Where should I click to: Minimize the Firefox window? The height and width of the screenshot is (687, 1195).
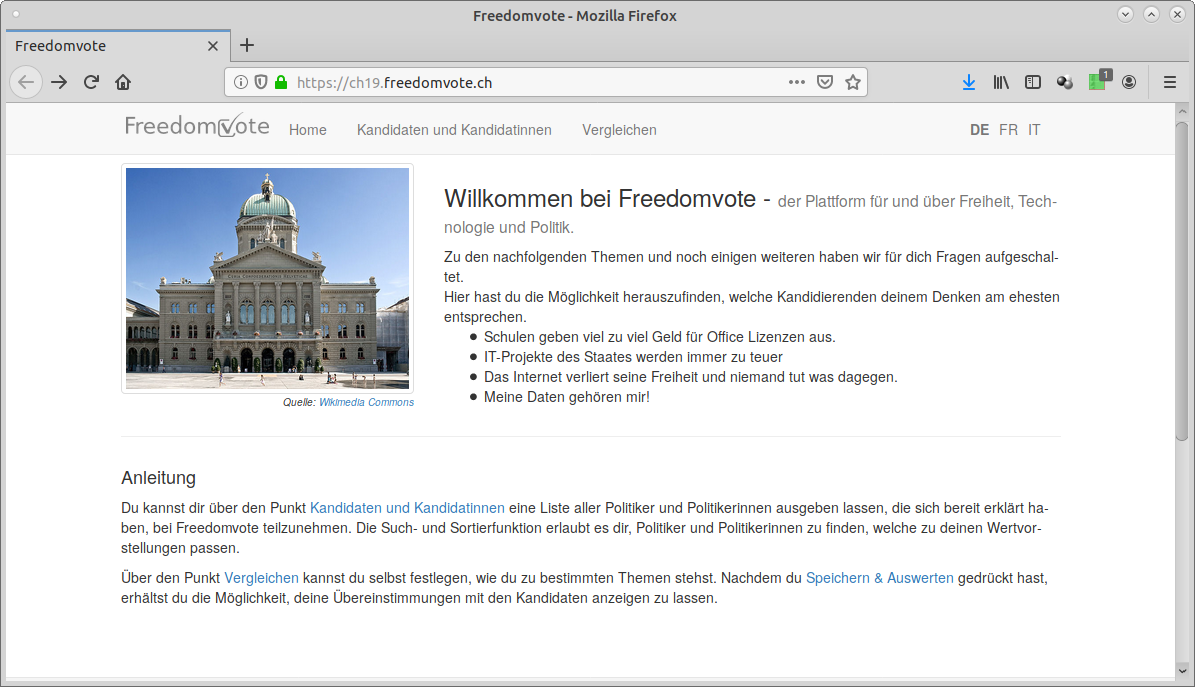[x=1125, y=14]
